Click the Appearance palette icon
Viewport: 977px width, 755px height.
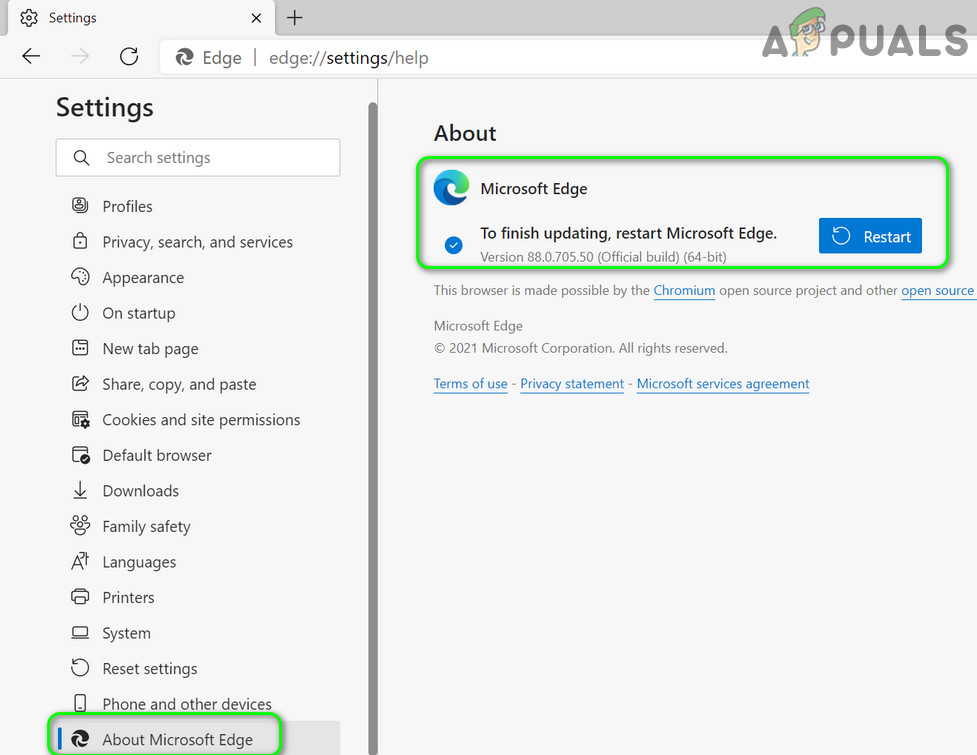(80, 277)
